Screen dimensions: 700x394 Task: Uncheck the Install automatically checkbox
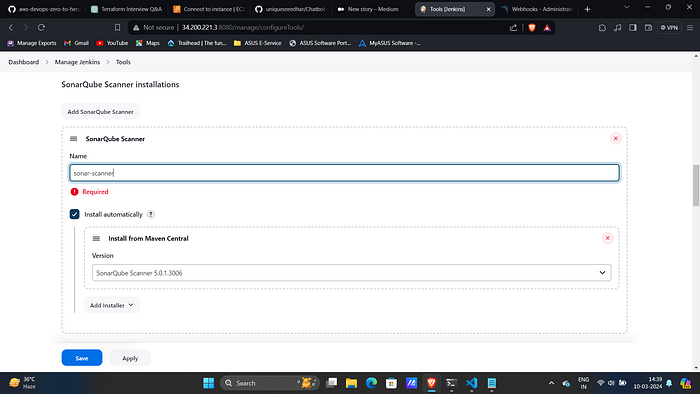click(75, 214)
